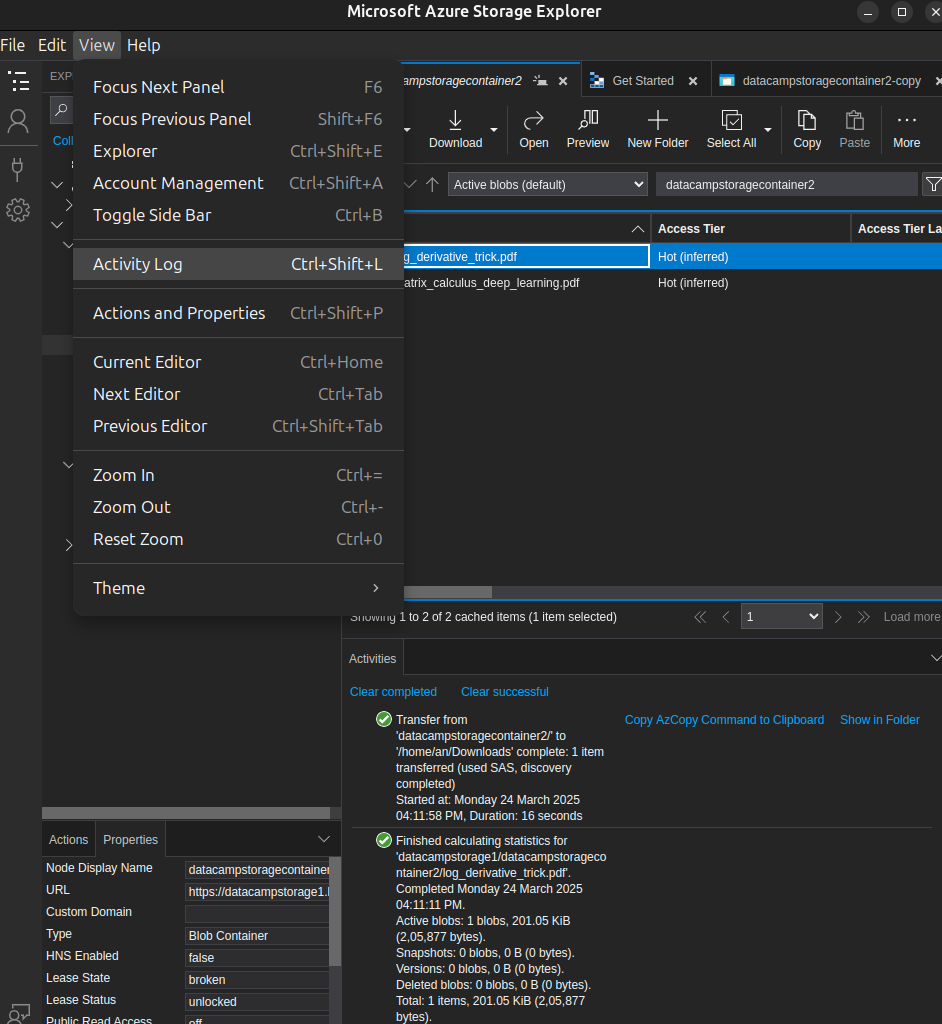This screenshot has width=942, height=1024.
Task: Click Copy AzCopy Command to Clipboard
Action: (724, 720)
